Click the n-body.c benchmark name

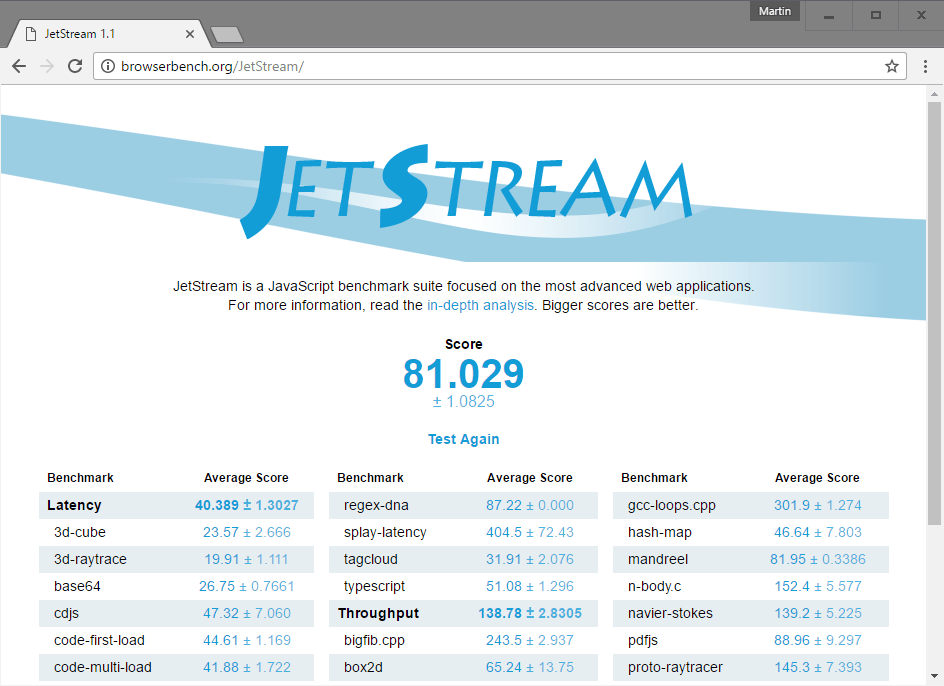click(654, 587)
